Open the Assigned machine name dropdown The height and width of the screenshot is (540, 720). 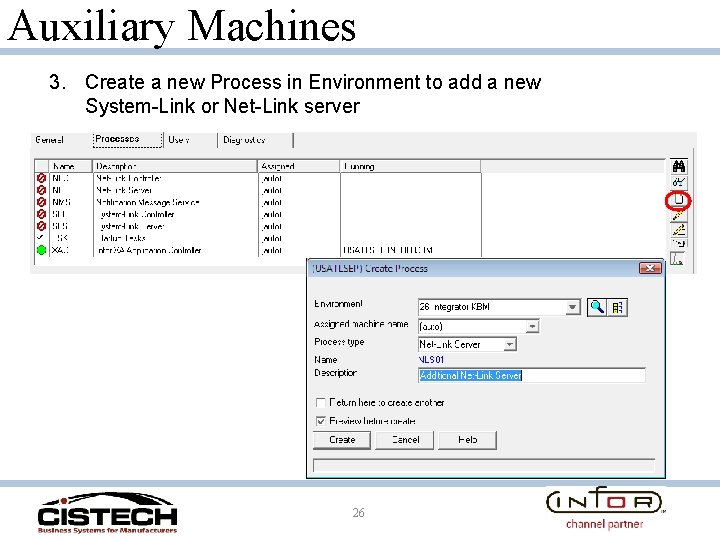point(532,326)
